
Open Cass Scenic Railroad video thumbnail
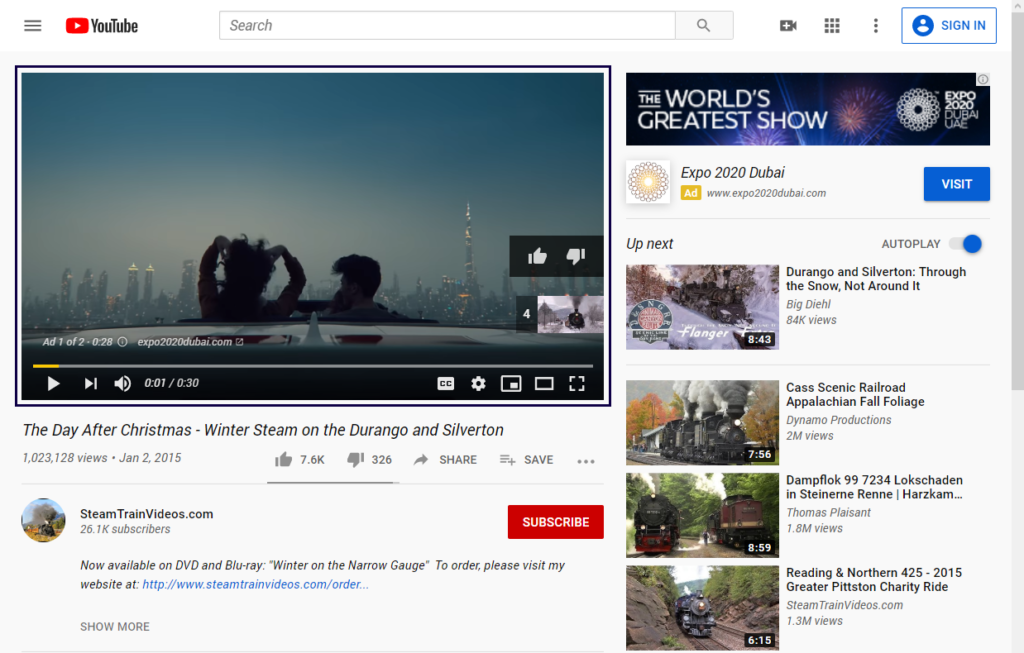pyautogui.click(x=702, y=422)
